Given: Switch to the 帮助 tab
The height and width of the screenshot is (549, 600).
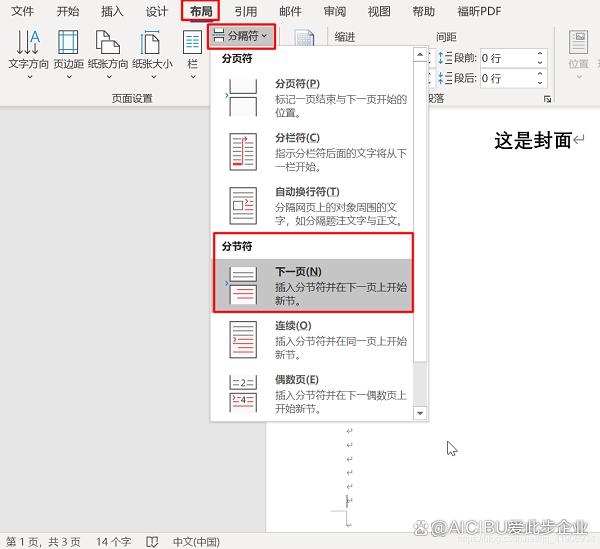Looking at the screenshot, I should pyautogui.click(x=423, y=11).
